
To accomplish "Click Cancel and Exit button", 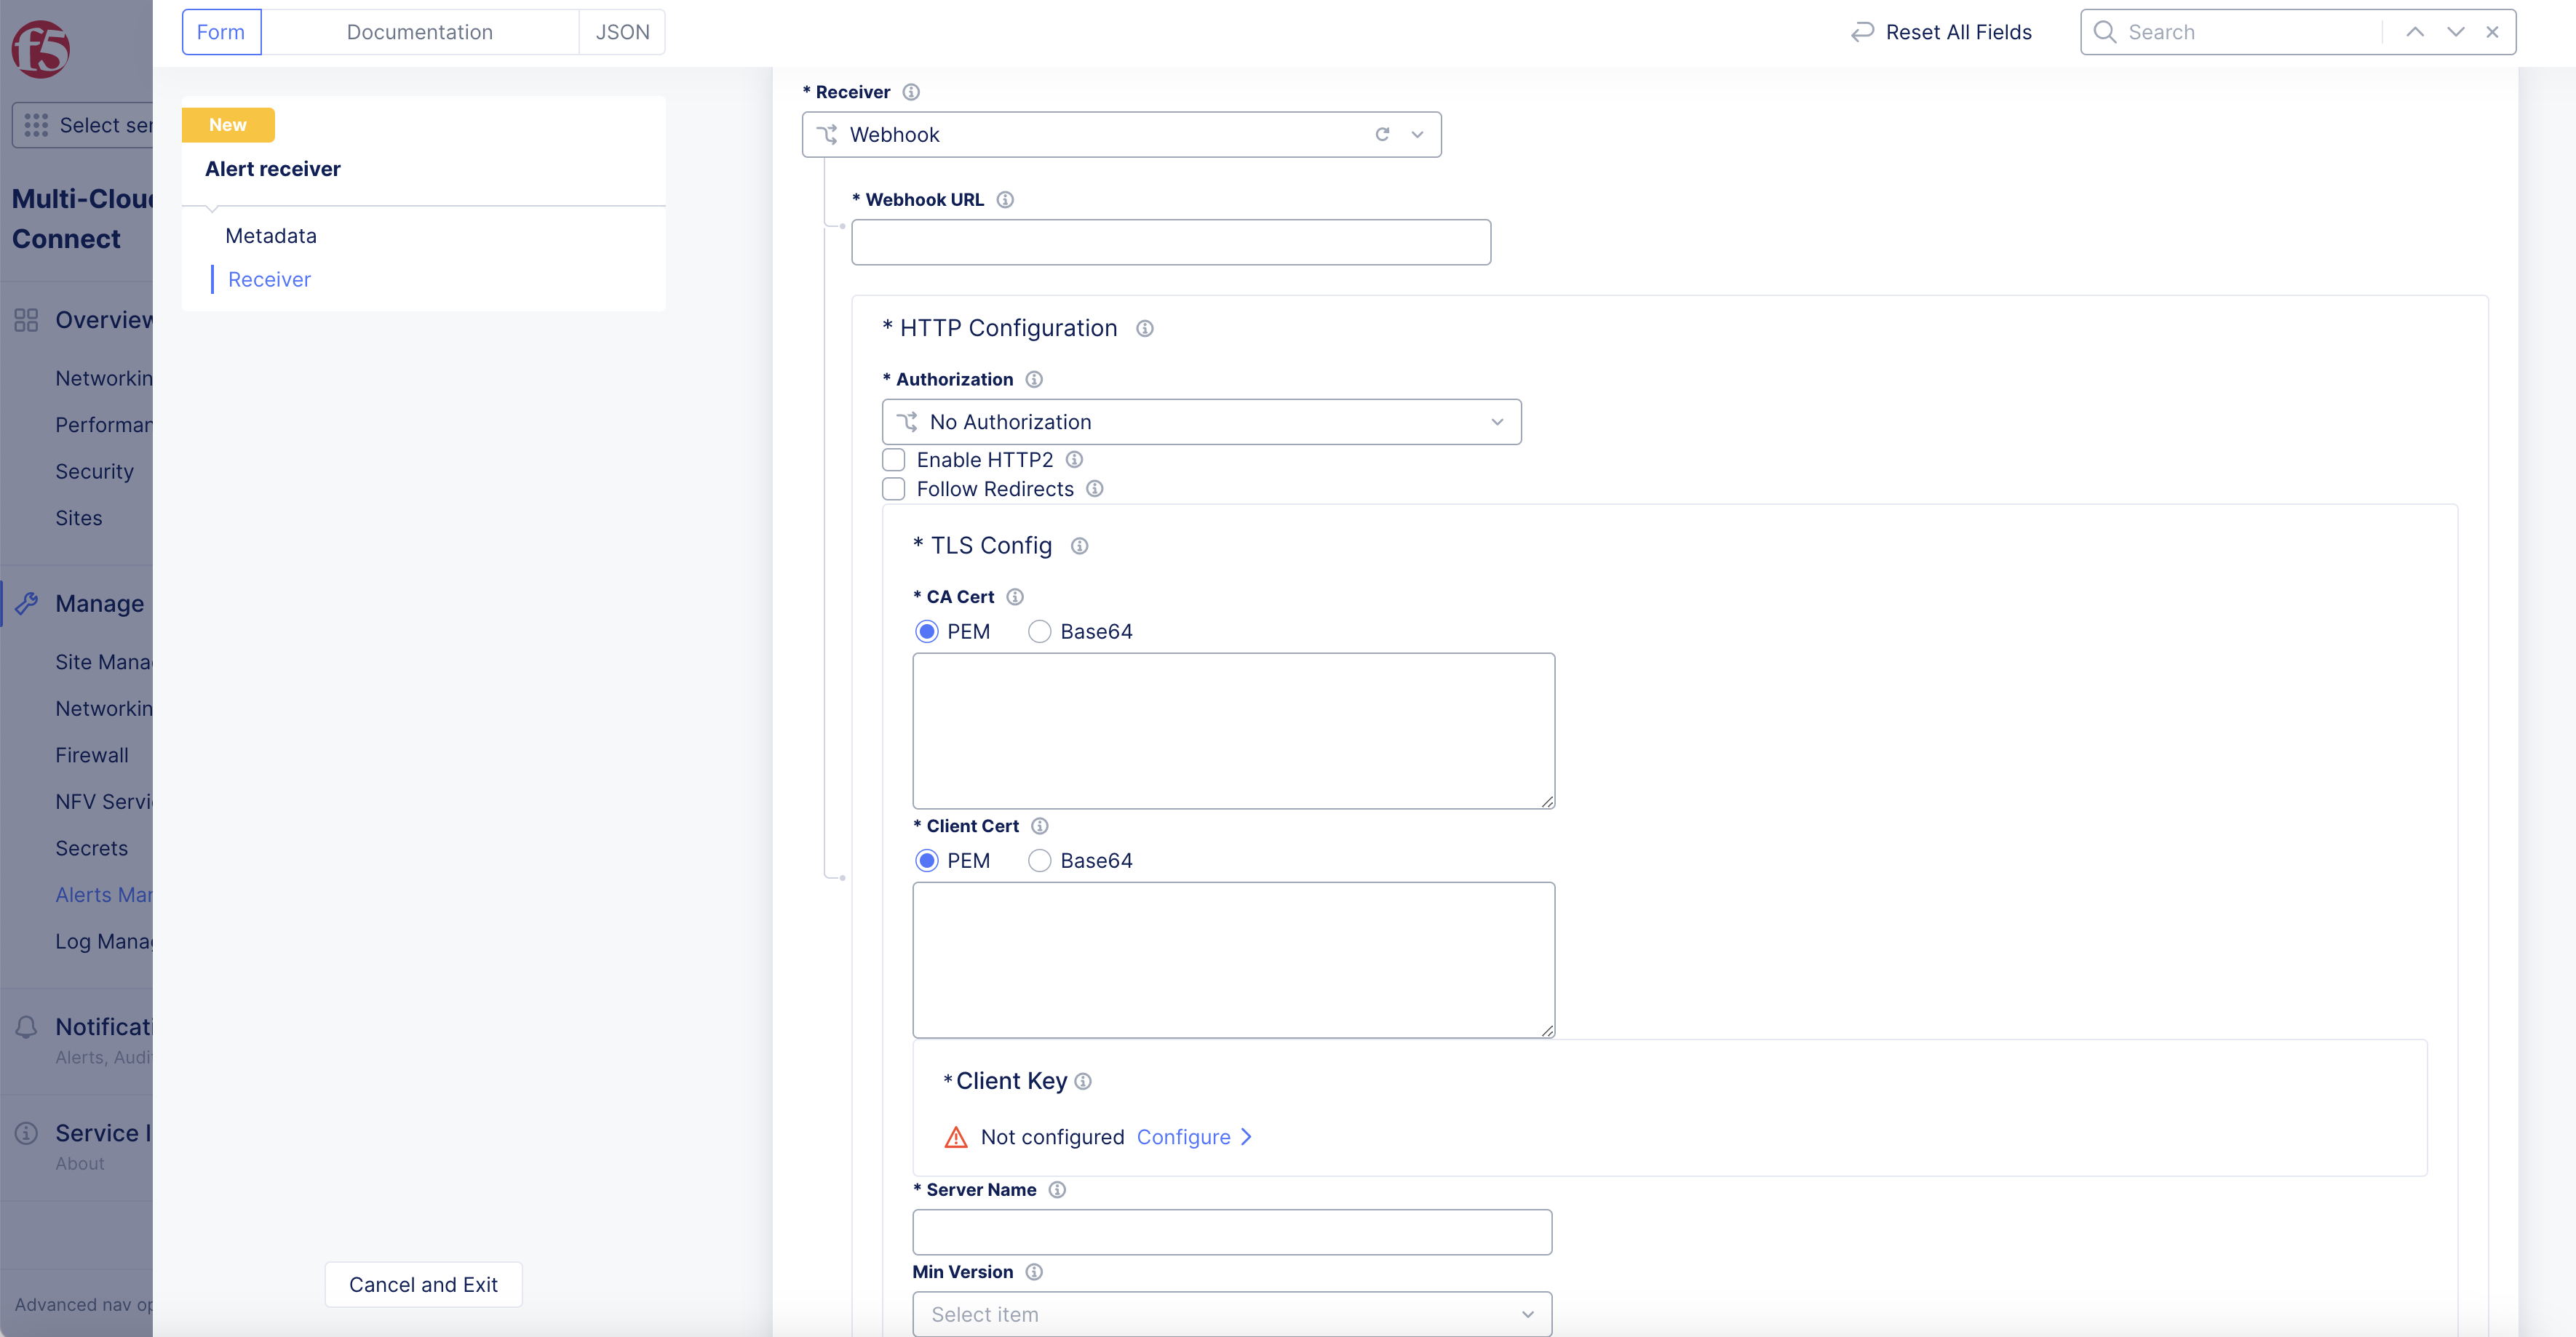I will [423, 1284].
